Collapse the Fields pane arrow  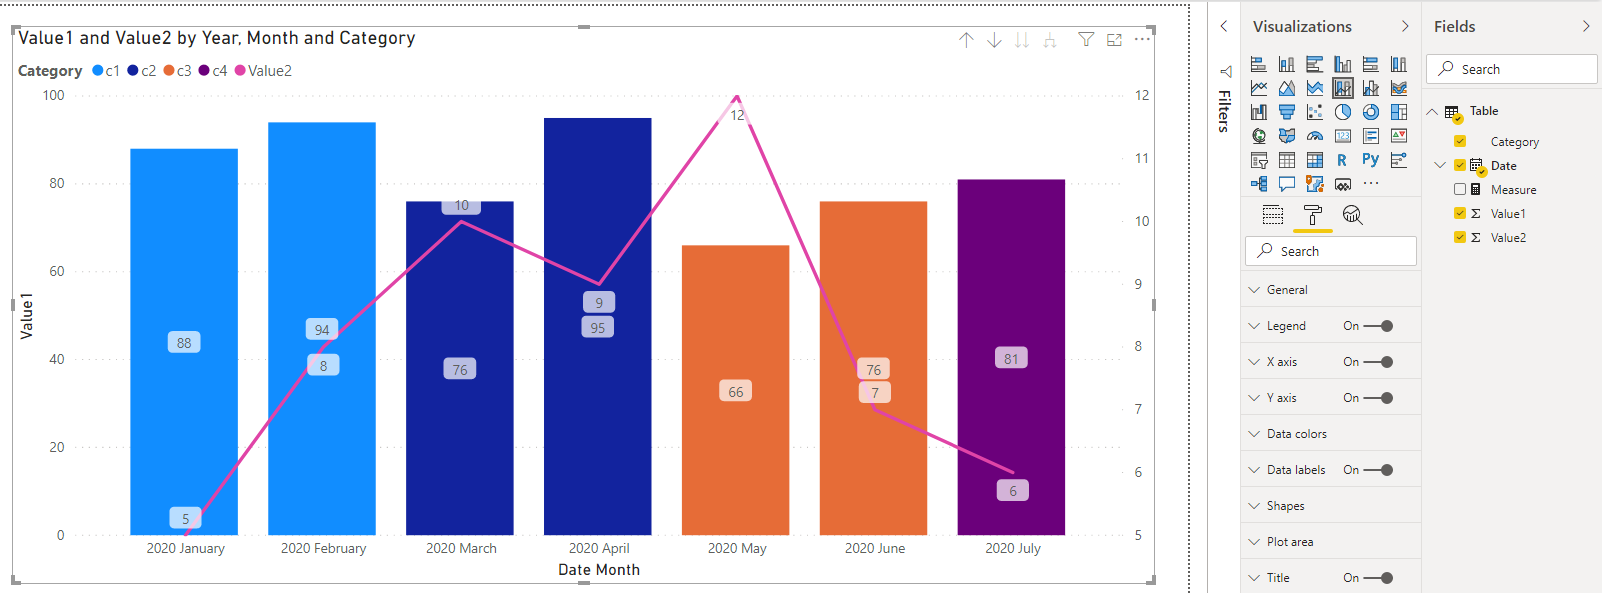[1586, 27]
